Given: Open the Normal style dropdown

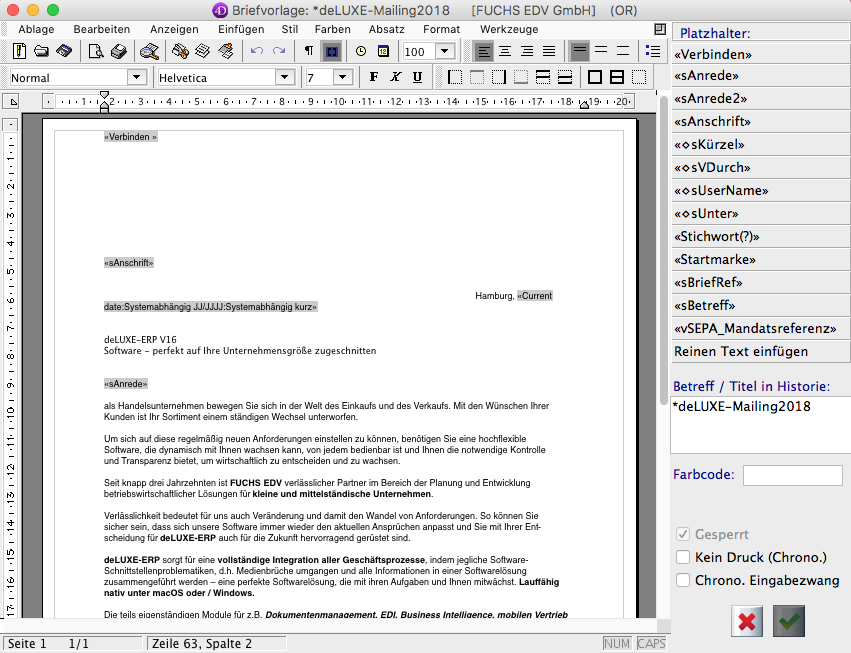Looking at the screenshot, I should [136, 77].
